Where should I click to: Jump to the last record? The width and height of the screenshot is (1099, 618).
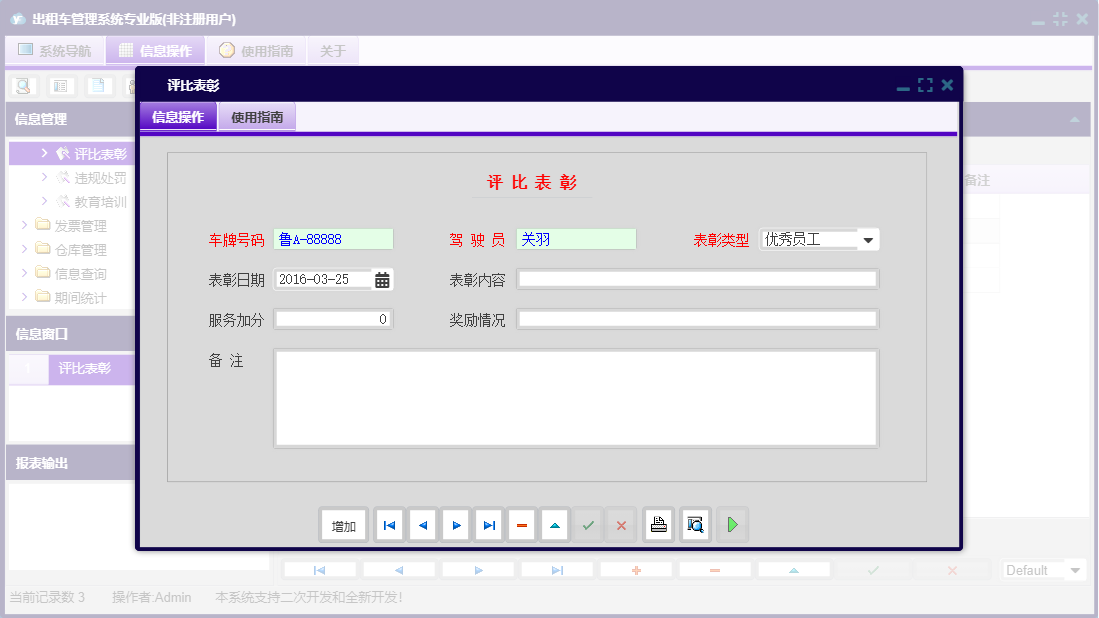pyautogui.click(x=488, y=524)
